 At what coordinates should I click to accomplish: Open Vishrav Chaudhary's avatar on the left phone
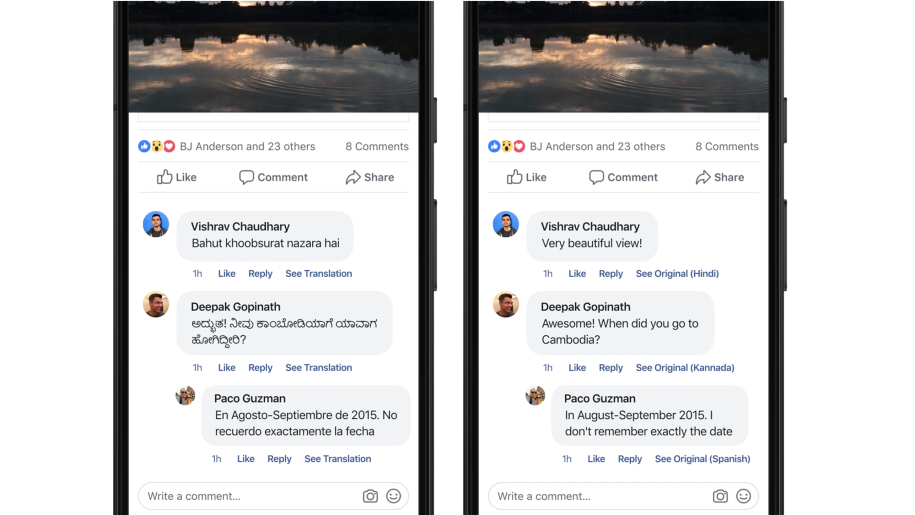156,224
